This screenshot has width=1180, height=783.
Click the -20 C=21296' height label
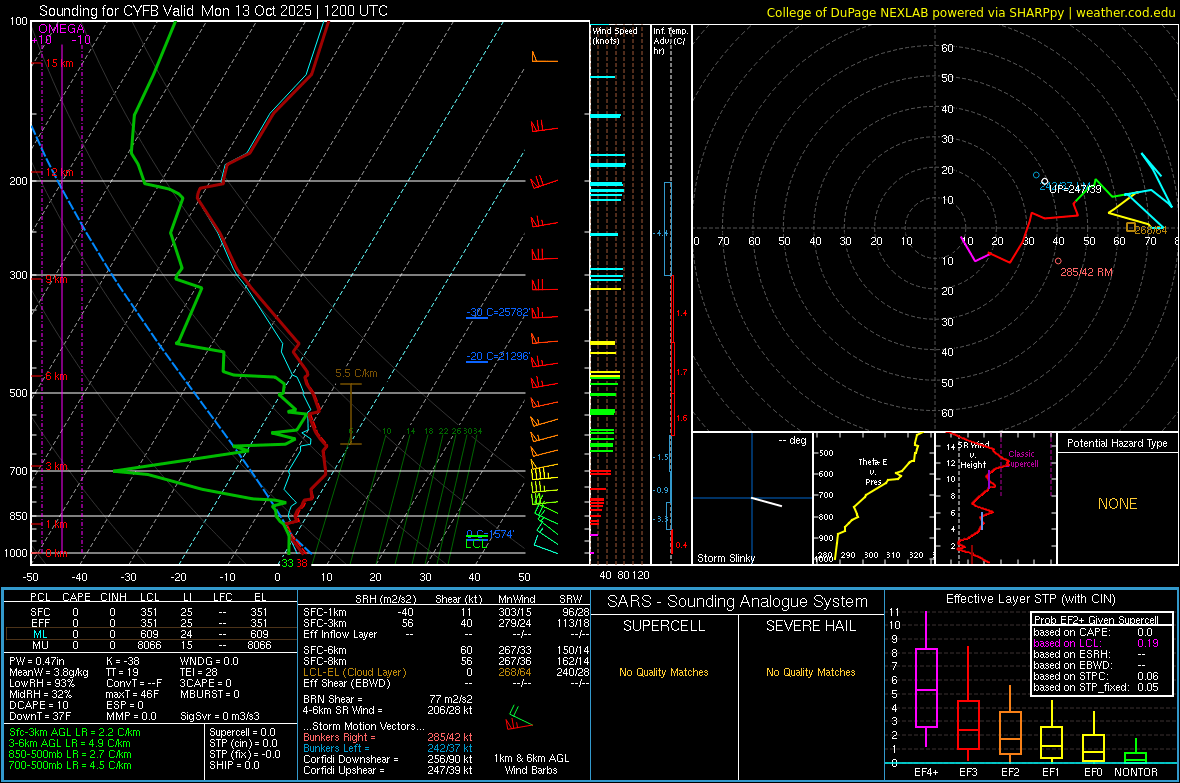coord(499,356)
